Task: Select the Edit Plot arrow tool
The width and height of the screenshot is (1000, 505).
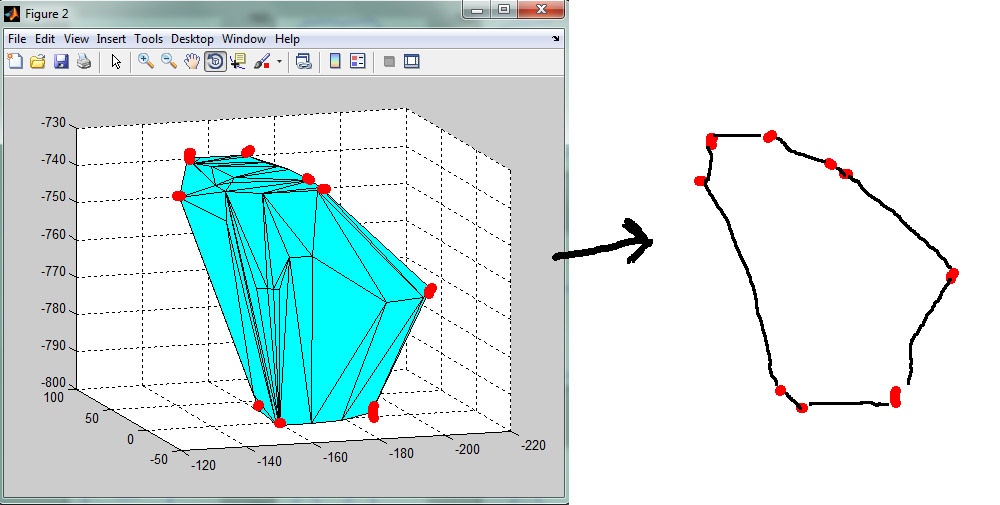Action: [x=116, y=62]
